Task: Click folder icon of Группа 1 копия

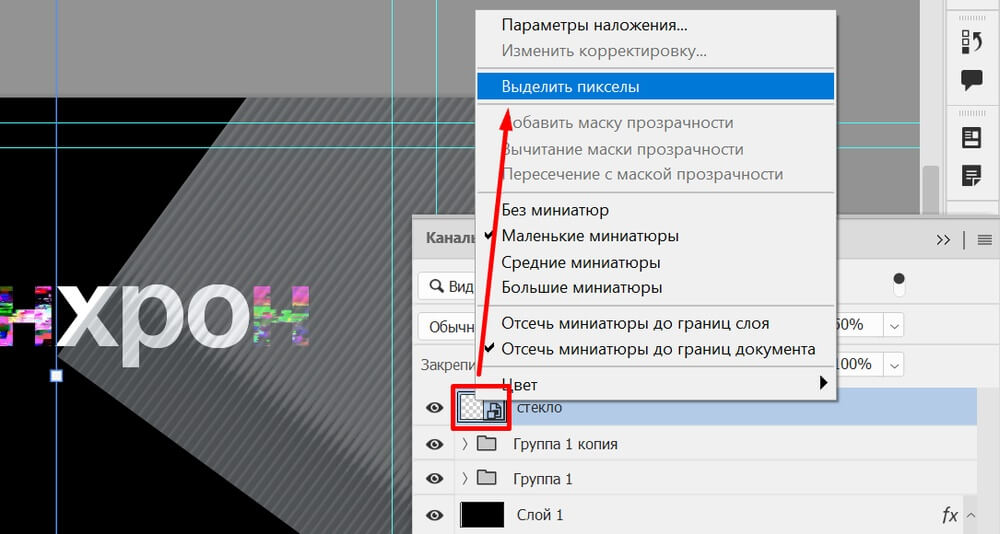Action: click(487, 443)
